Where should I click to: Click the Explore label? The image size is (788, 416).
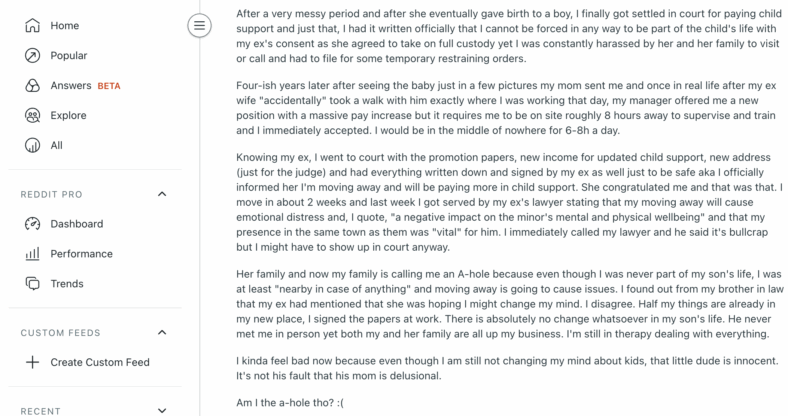click(x=68, y=116)
